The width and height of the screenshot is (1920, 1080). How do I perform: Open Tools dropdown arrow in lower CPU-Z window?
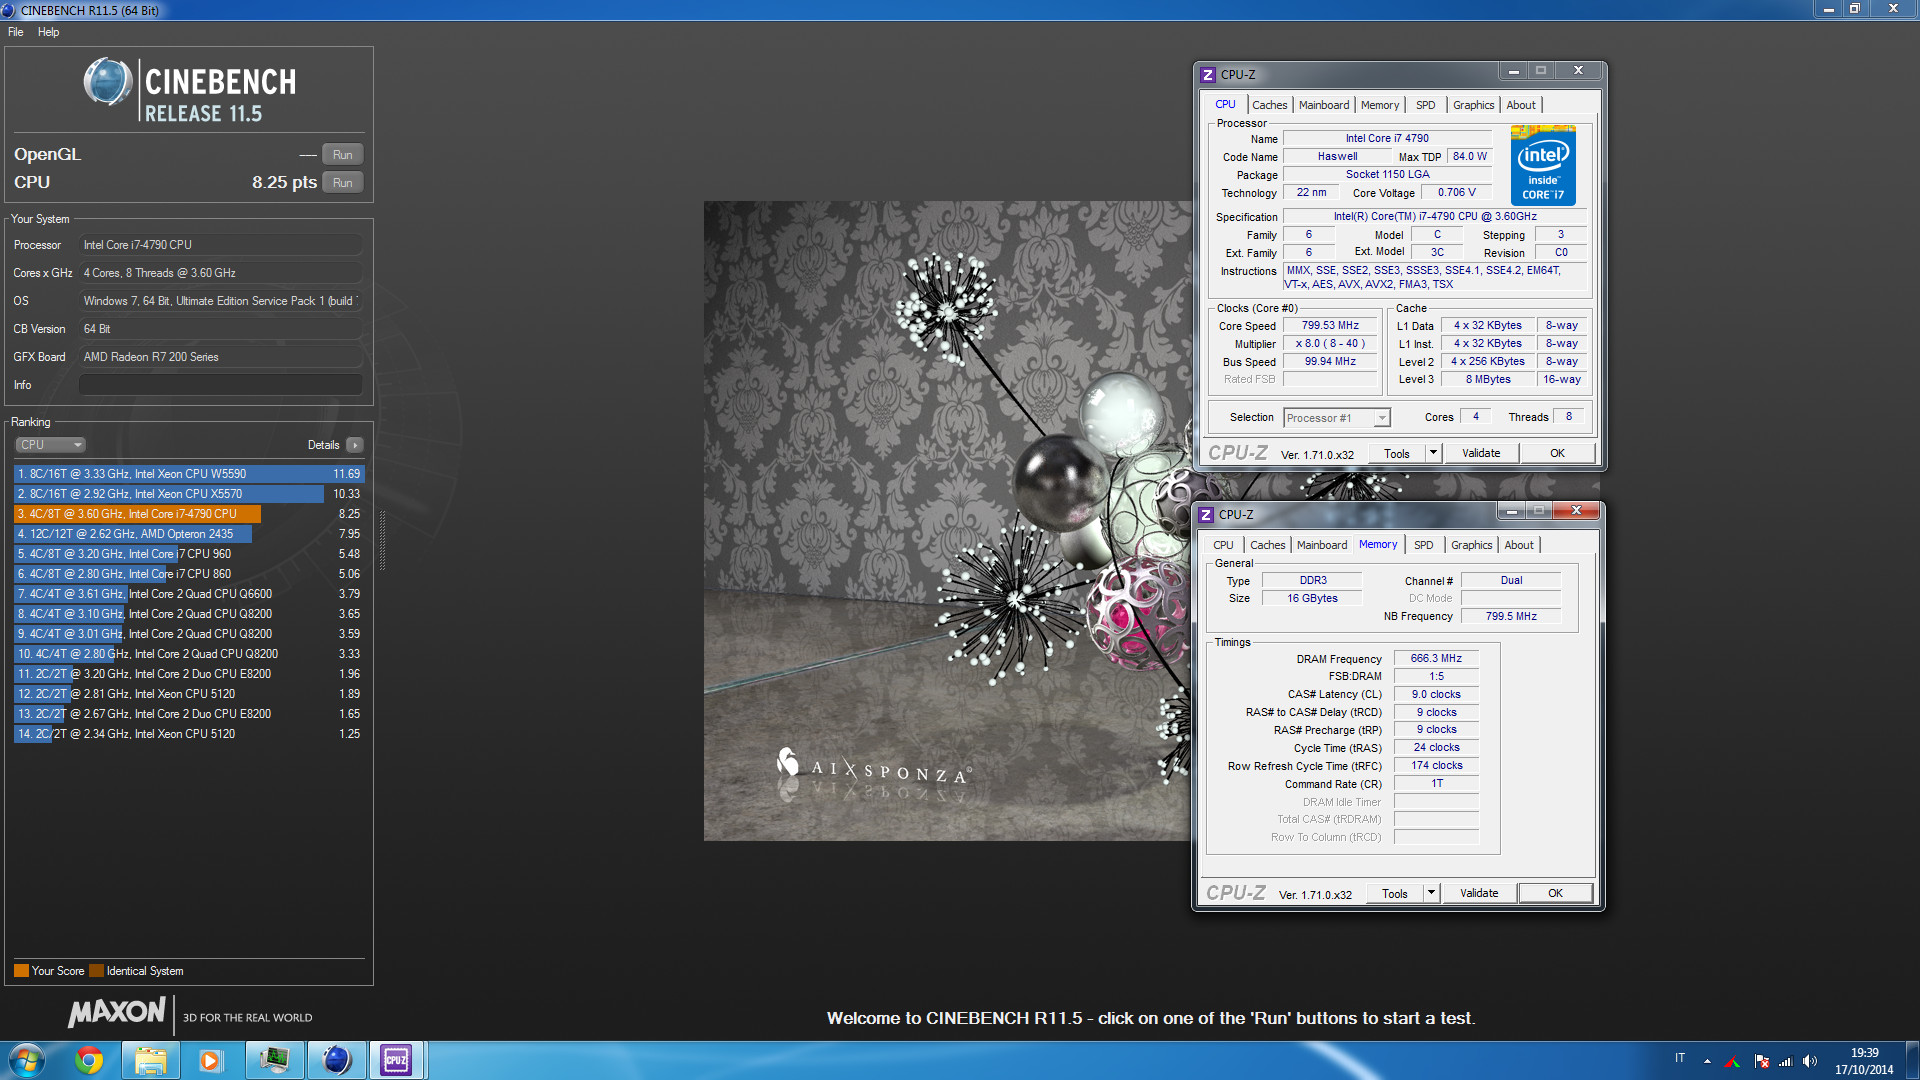[x=1431, y=894]
